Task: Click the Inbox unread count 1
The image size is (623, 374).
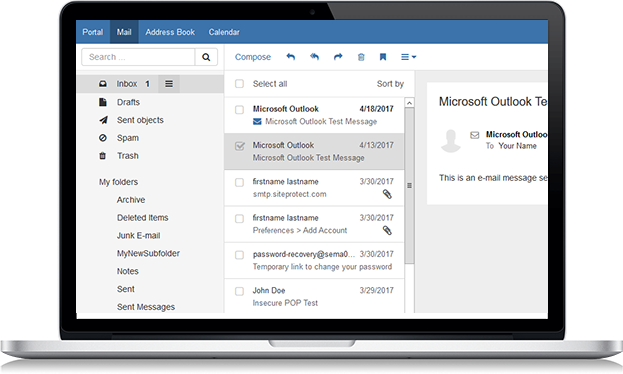Action: 147,84
